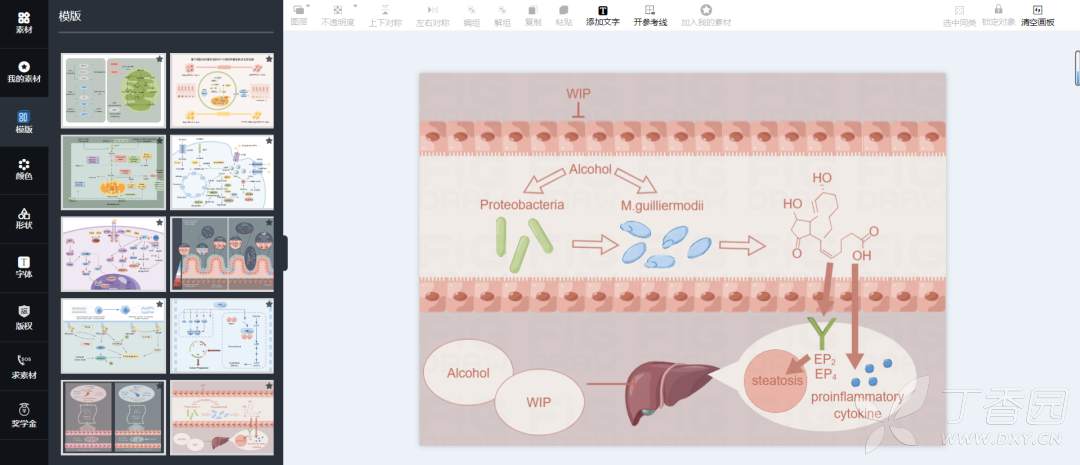Toggle 锁定对象 lock object
1080x465 pixels.
pyautogui.click(x=997, y=15)
